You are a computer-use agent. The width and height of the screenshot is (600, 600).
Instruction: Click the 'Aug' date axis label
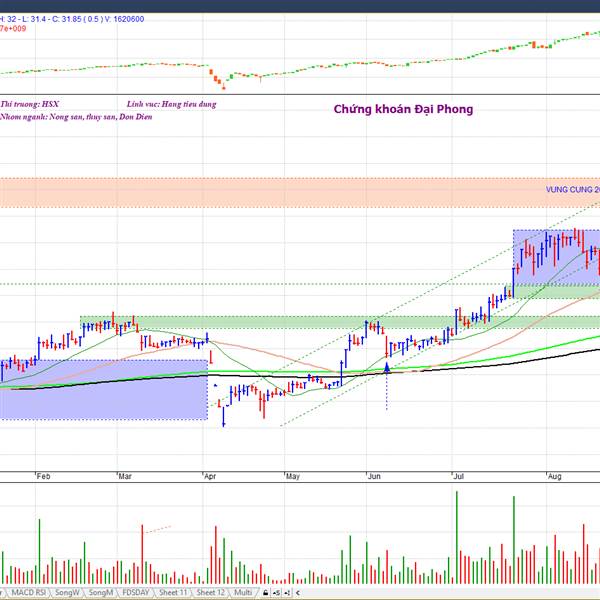(554, 476)
